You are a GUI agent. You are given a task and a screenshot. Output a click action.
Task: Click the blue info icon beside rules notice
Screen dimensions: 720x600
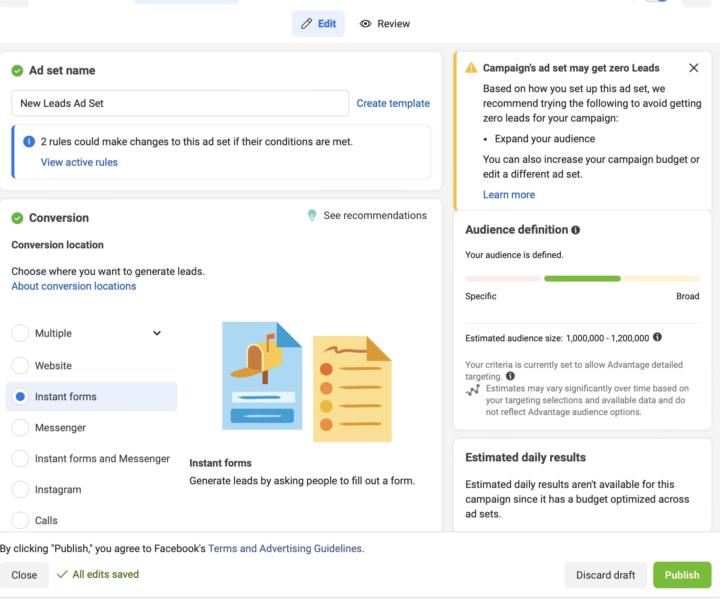pos(29,142)
